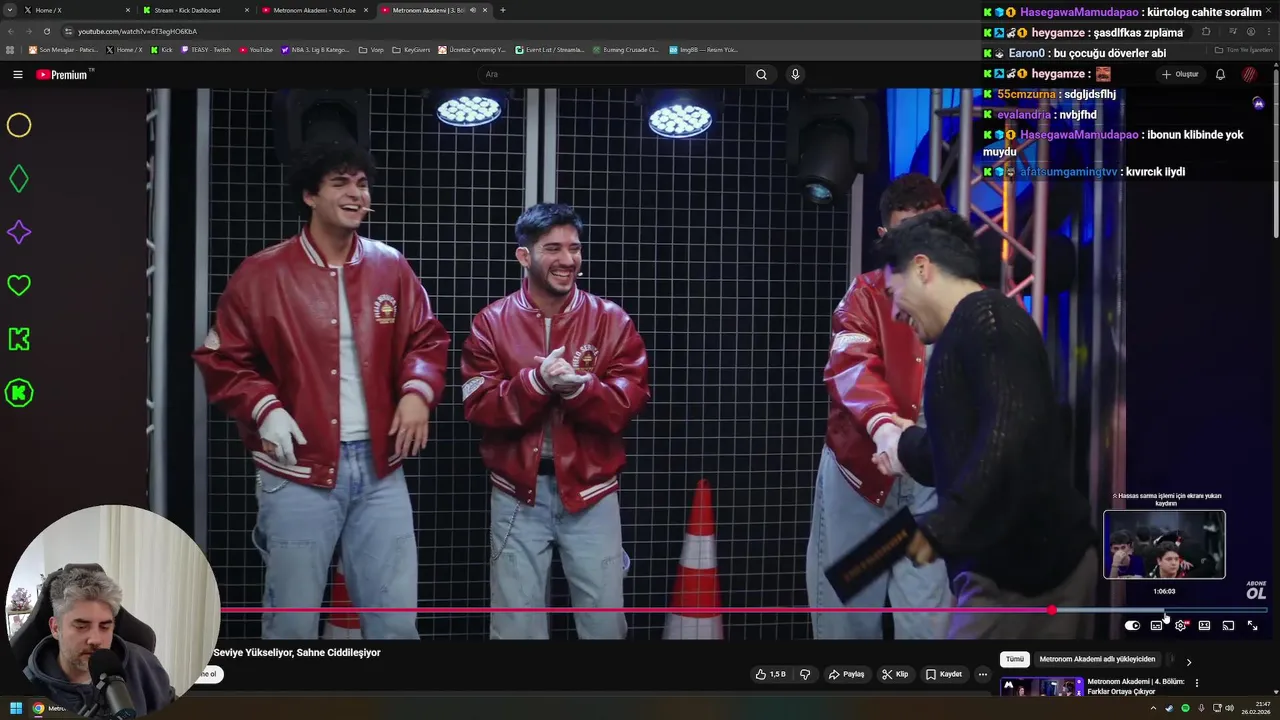1280x720 pixels.
Task: Open a new browser tab
Action: 502,10
